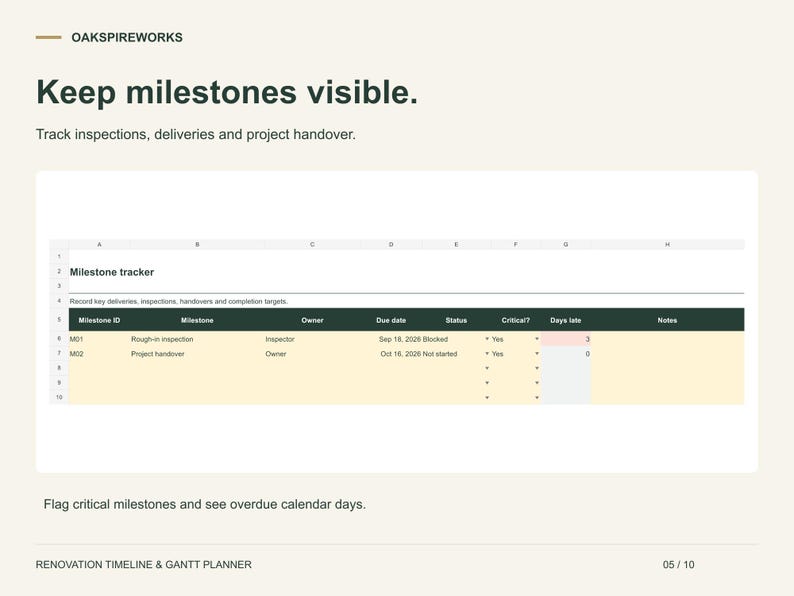Select row 2 header number

[x=59, y=271]
